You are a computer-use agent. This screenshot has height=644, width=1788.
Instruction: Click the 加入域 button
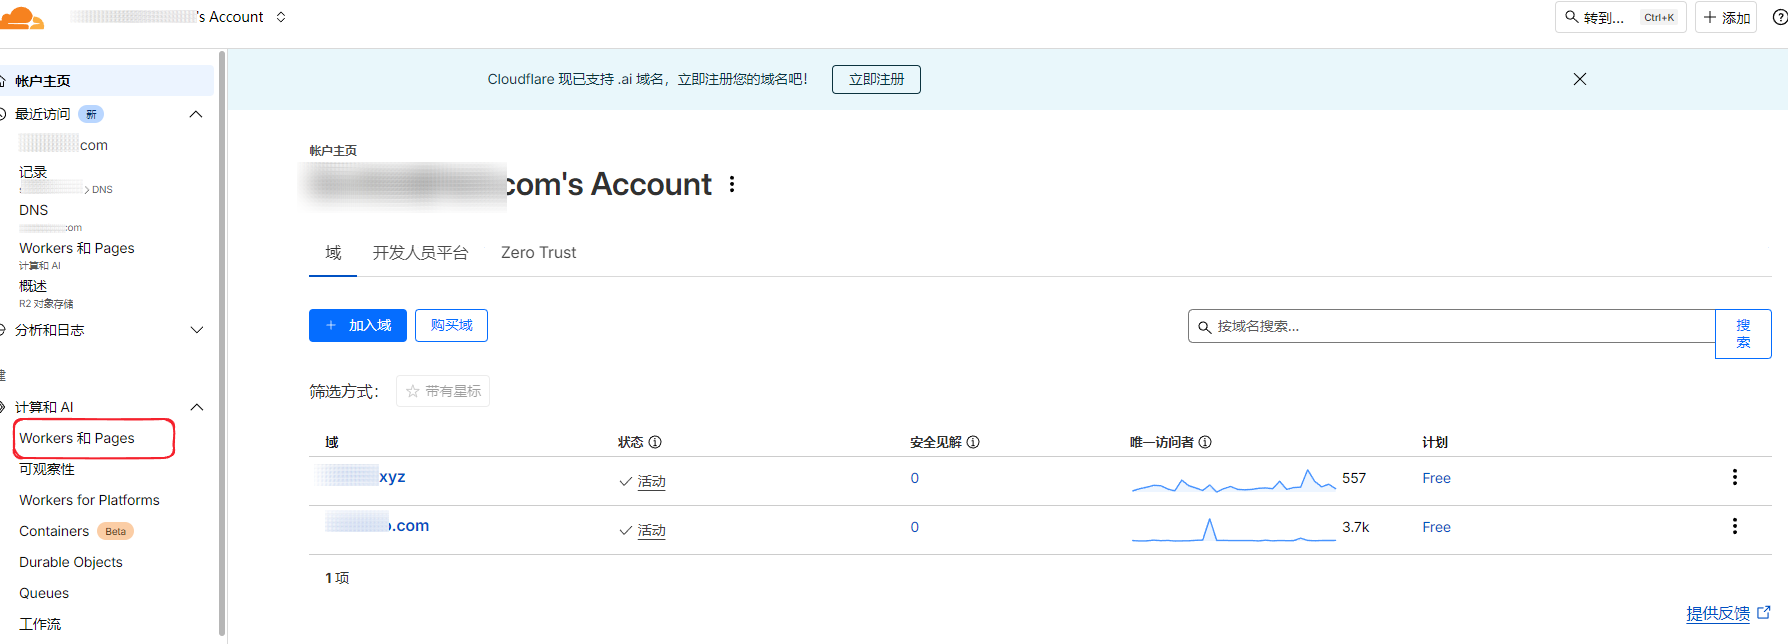tap(358, 326)
